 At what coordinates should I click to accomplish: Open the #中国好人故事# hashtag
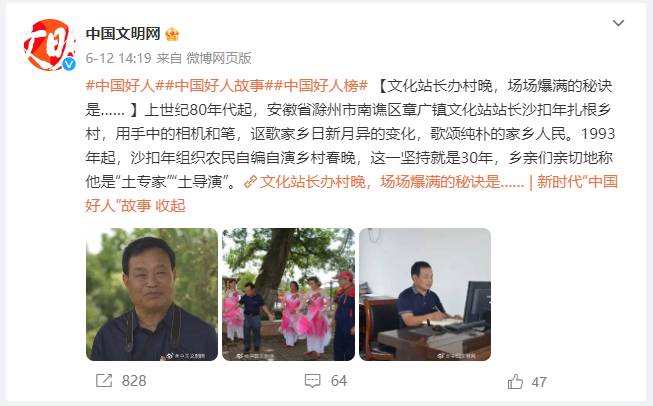click(x=220, y=86)
